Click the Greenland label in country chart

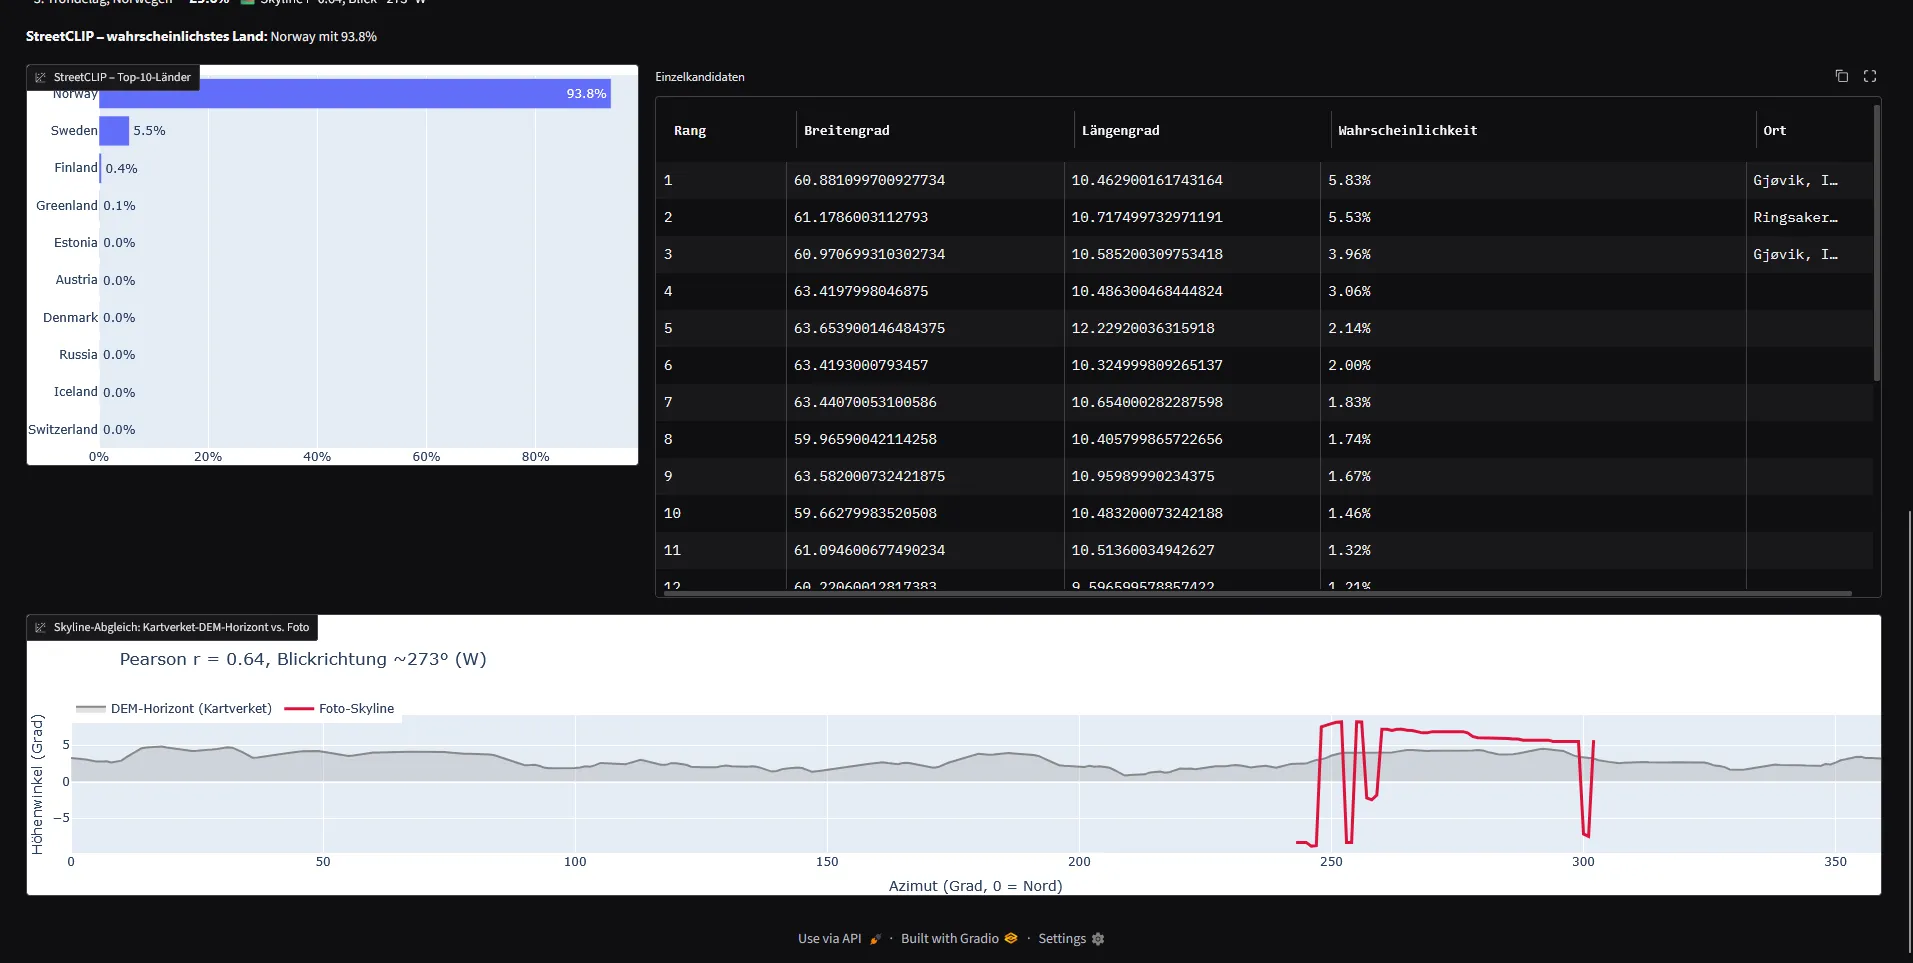tap(67, 205)
